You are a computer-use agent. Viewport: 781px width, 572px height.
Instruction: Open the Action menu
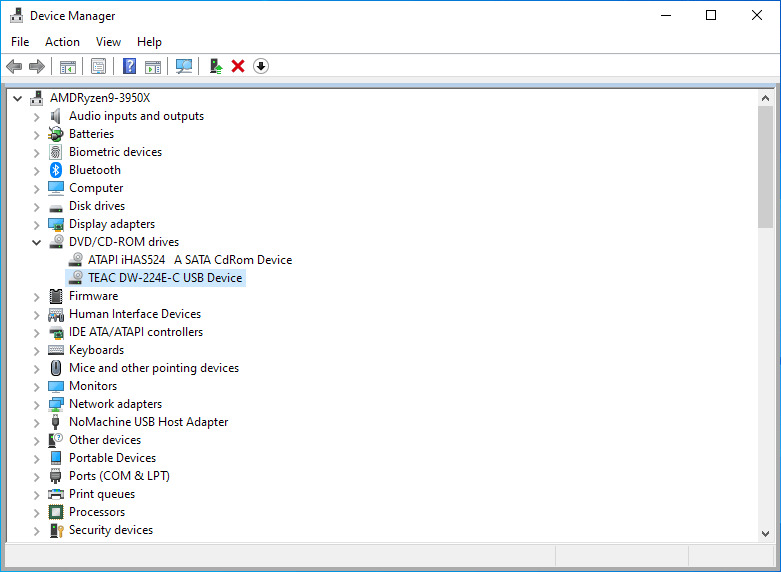point(62,42)
